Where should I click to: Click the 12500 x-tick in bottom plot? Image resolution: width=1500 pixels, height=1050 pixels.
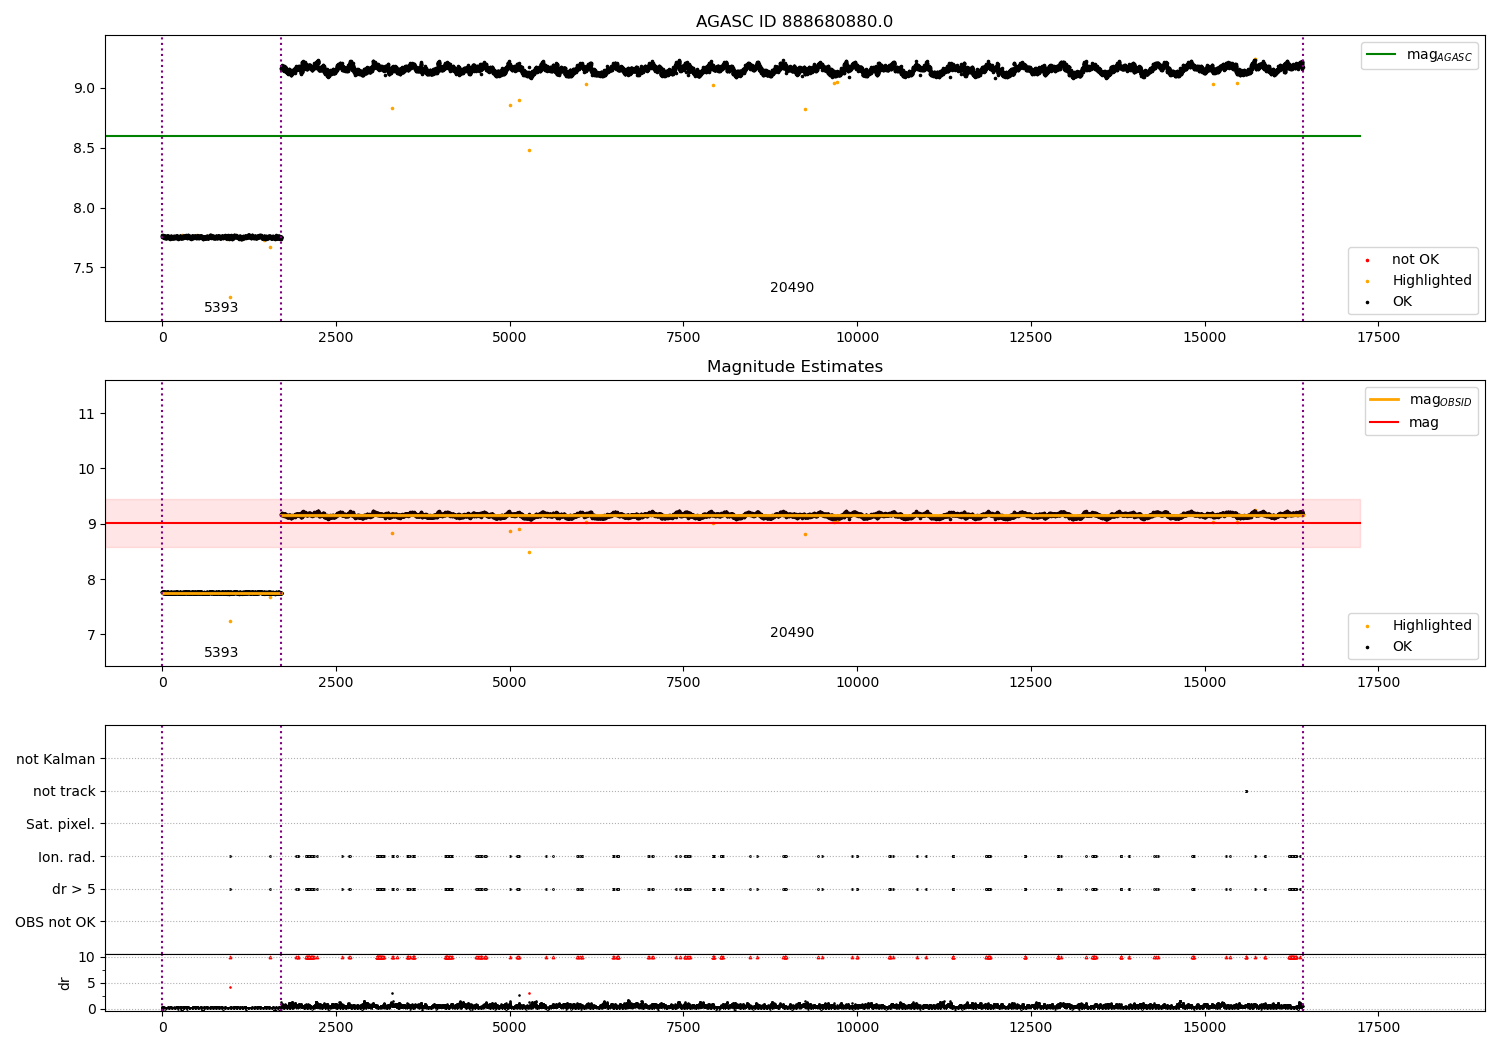tap(1031, 1028)
